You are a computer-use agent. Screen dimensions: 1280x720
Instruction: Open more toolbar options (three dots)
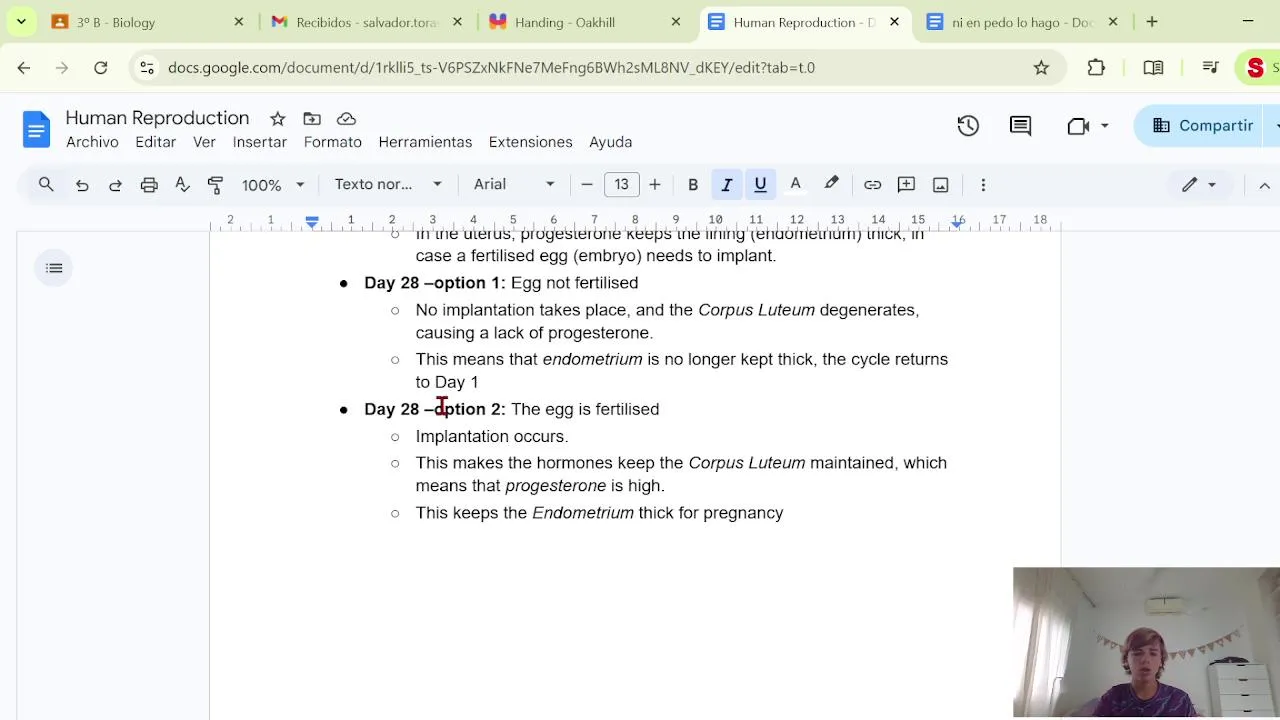[983, 185]
